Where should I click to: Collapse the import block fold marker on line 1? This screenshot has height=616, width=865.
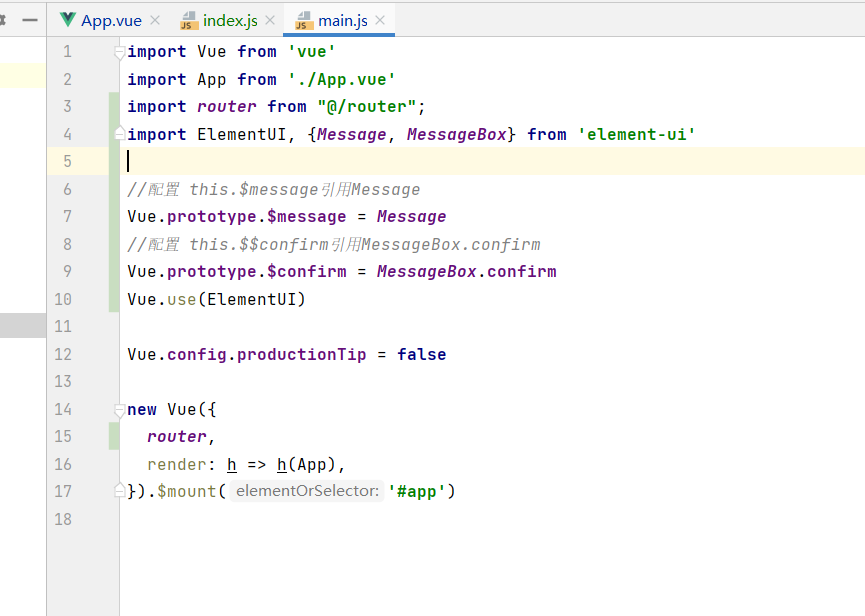pyautogui.click(x=119, y=52)
